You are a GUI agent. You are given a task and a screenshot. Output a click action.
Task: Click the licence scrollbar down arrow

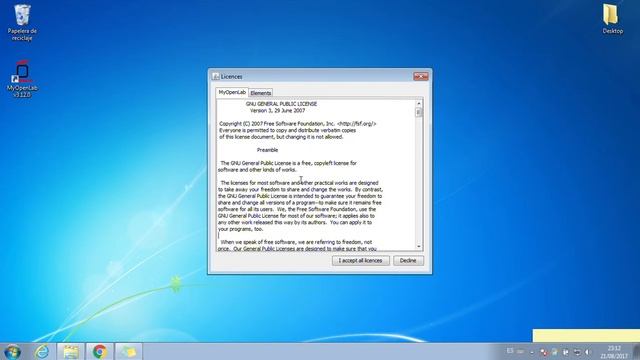(418, 247)
